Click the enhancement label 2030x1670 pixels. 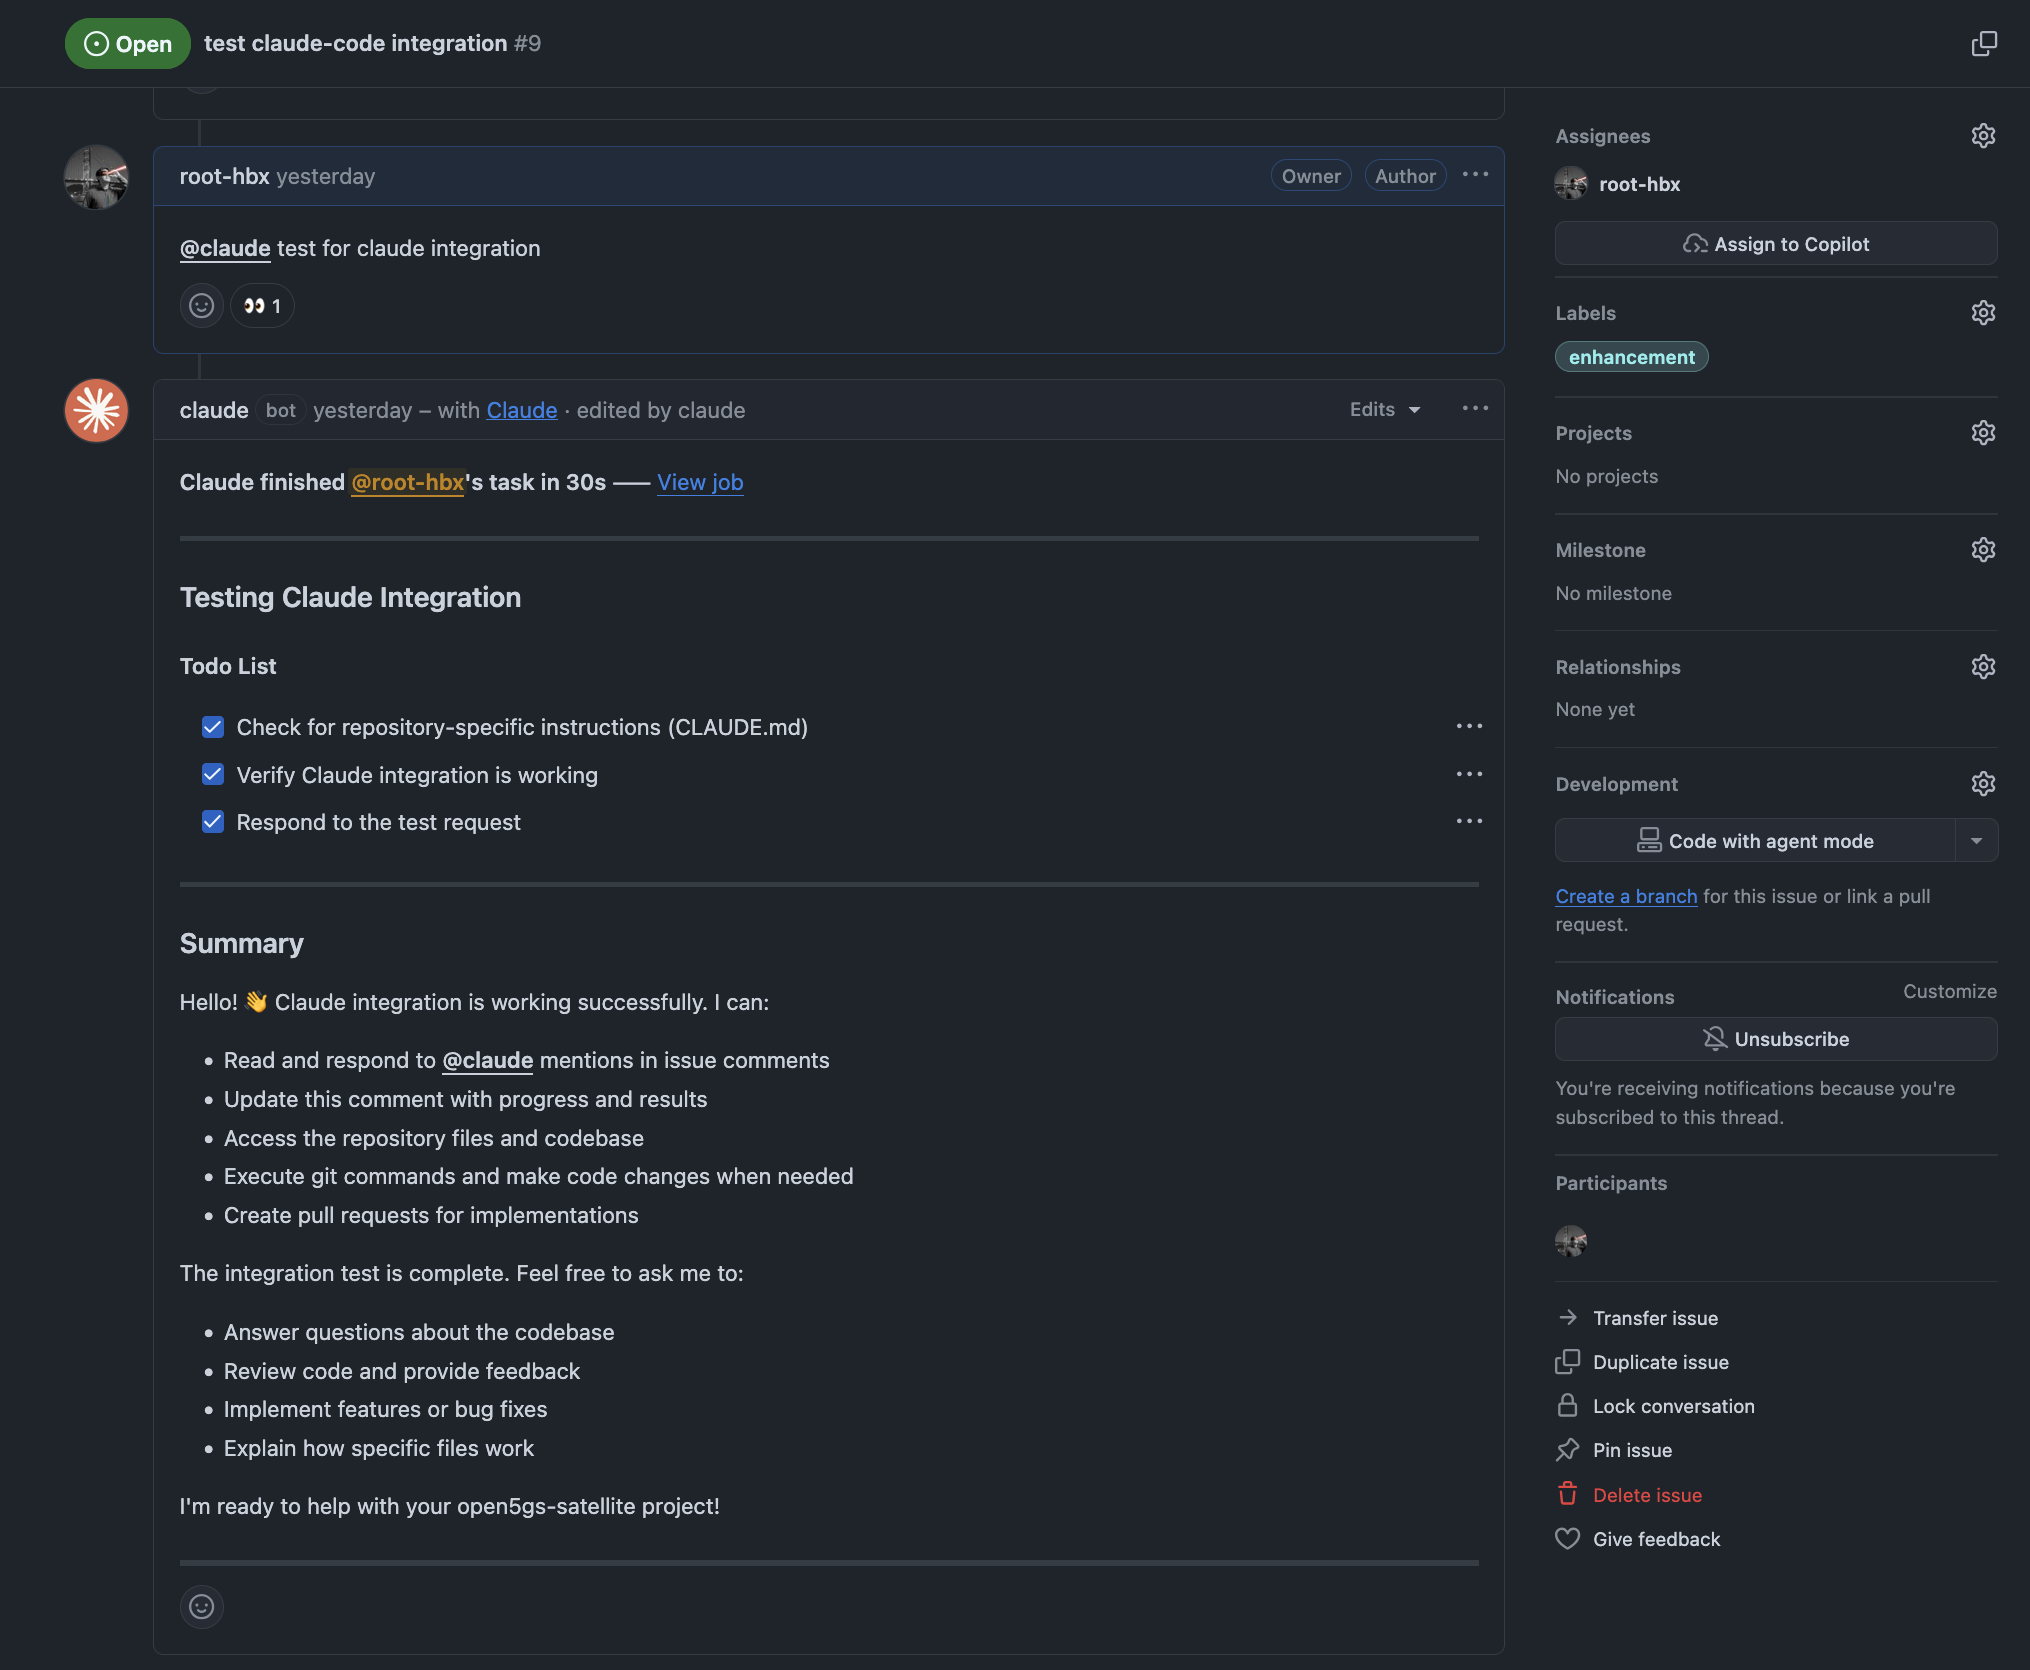[x=1631, y=357]
